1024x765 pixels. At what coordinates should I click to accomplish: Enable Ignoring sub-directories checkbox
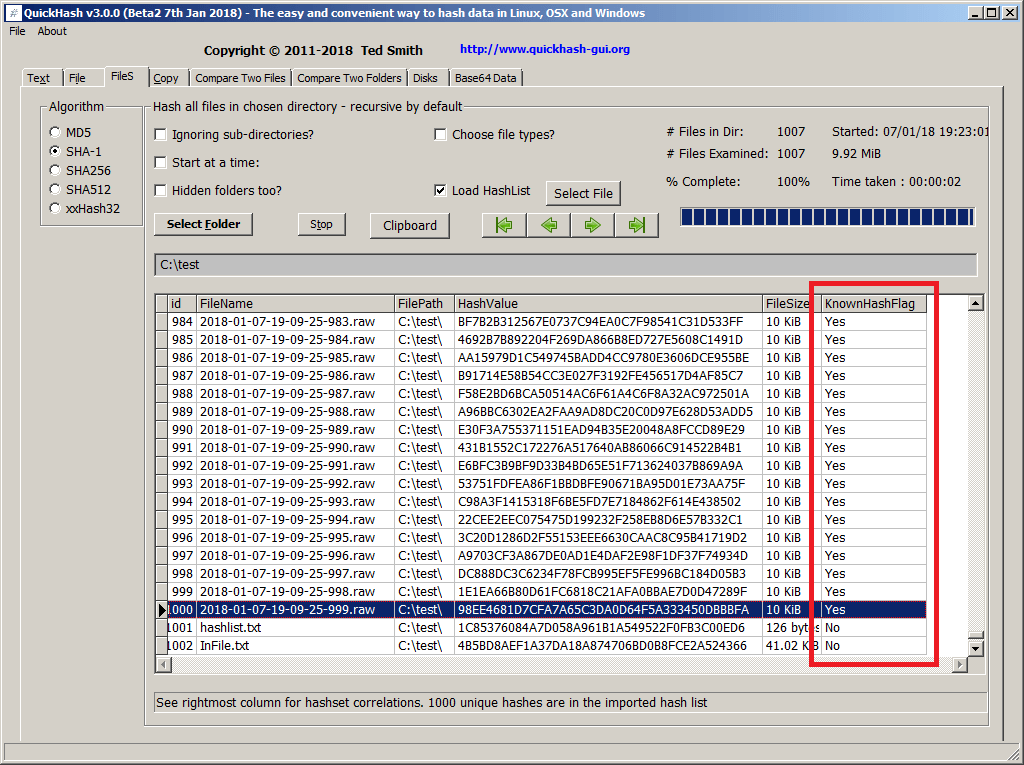click(160, 134)
